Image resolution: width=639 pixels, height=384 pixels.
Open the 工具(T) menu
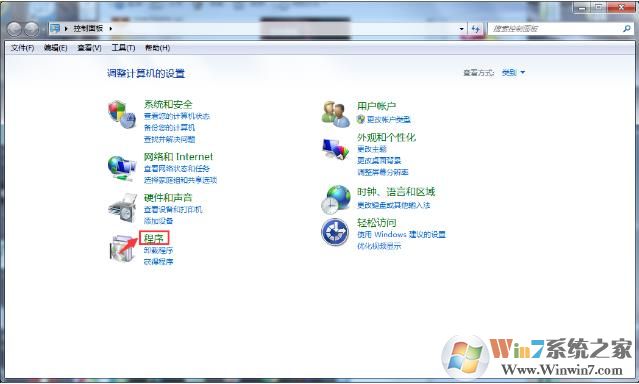[123, 48]
